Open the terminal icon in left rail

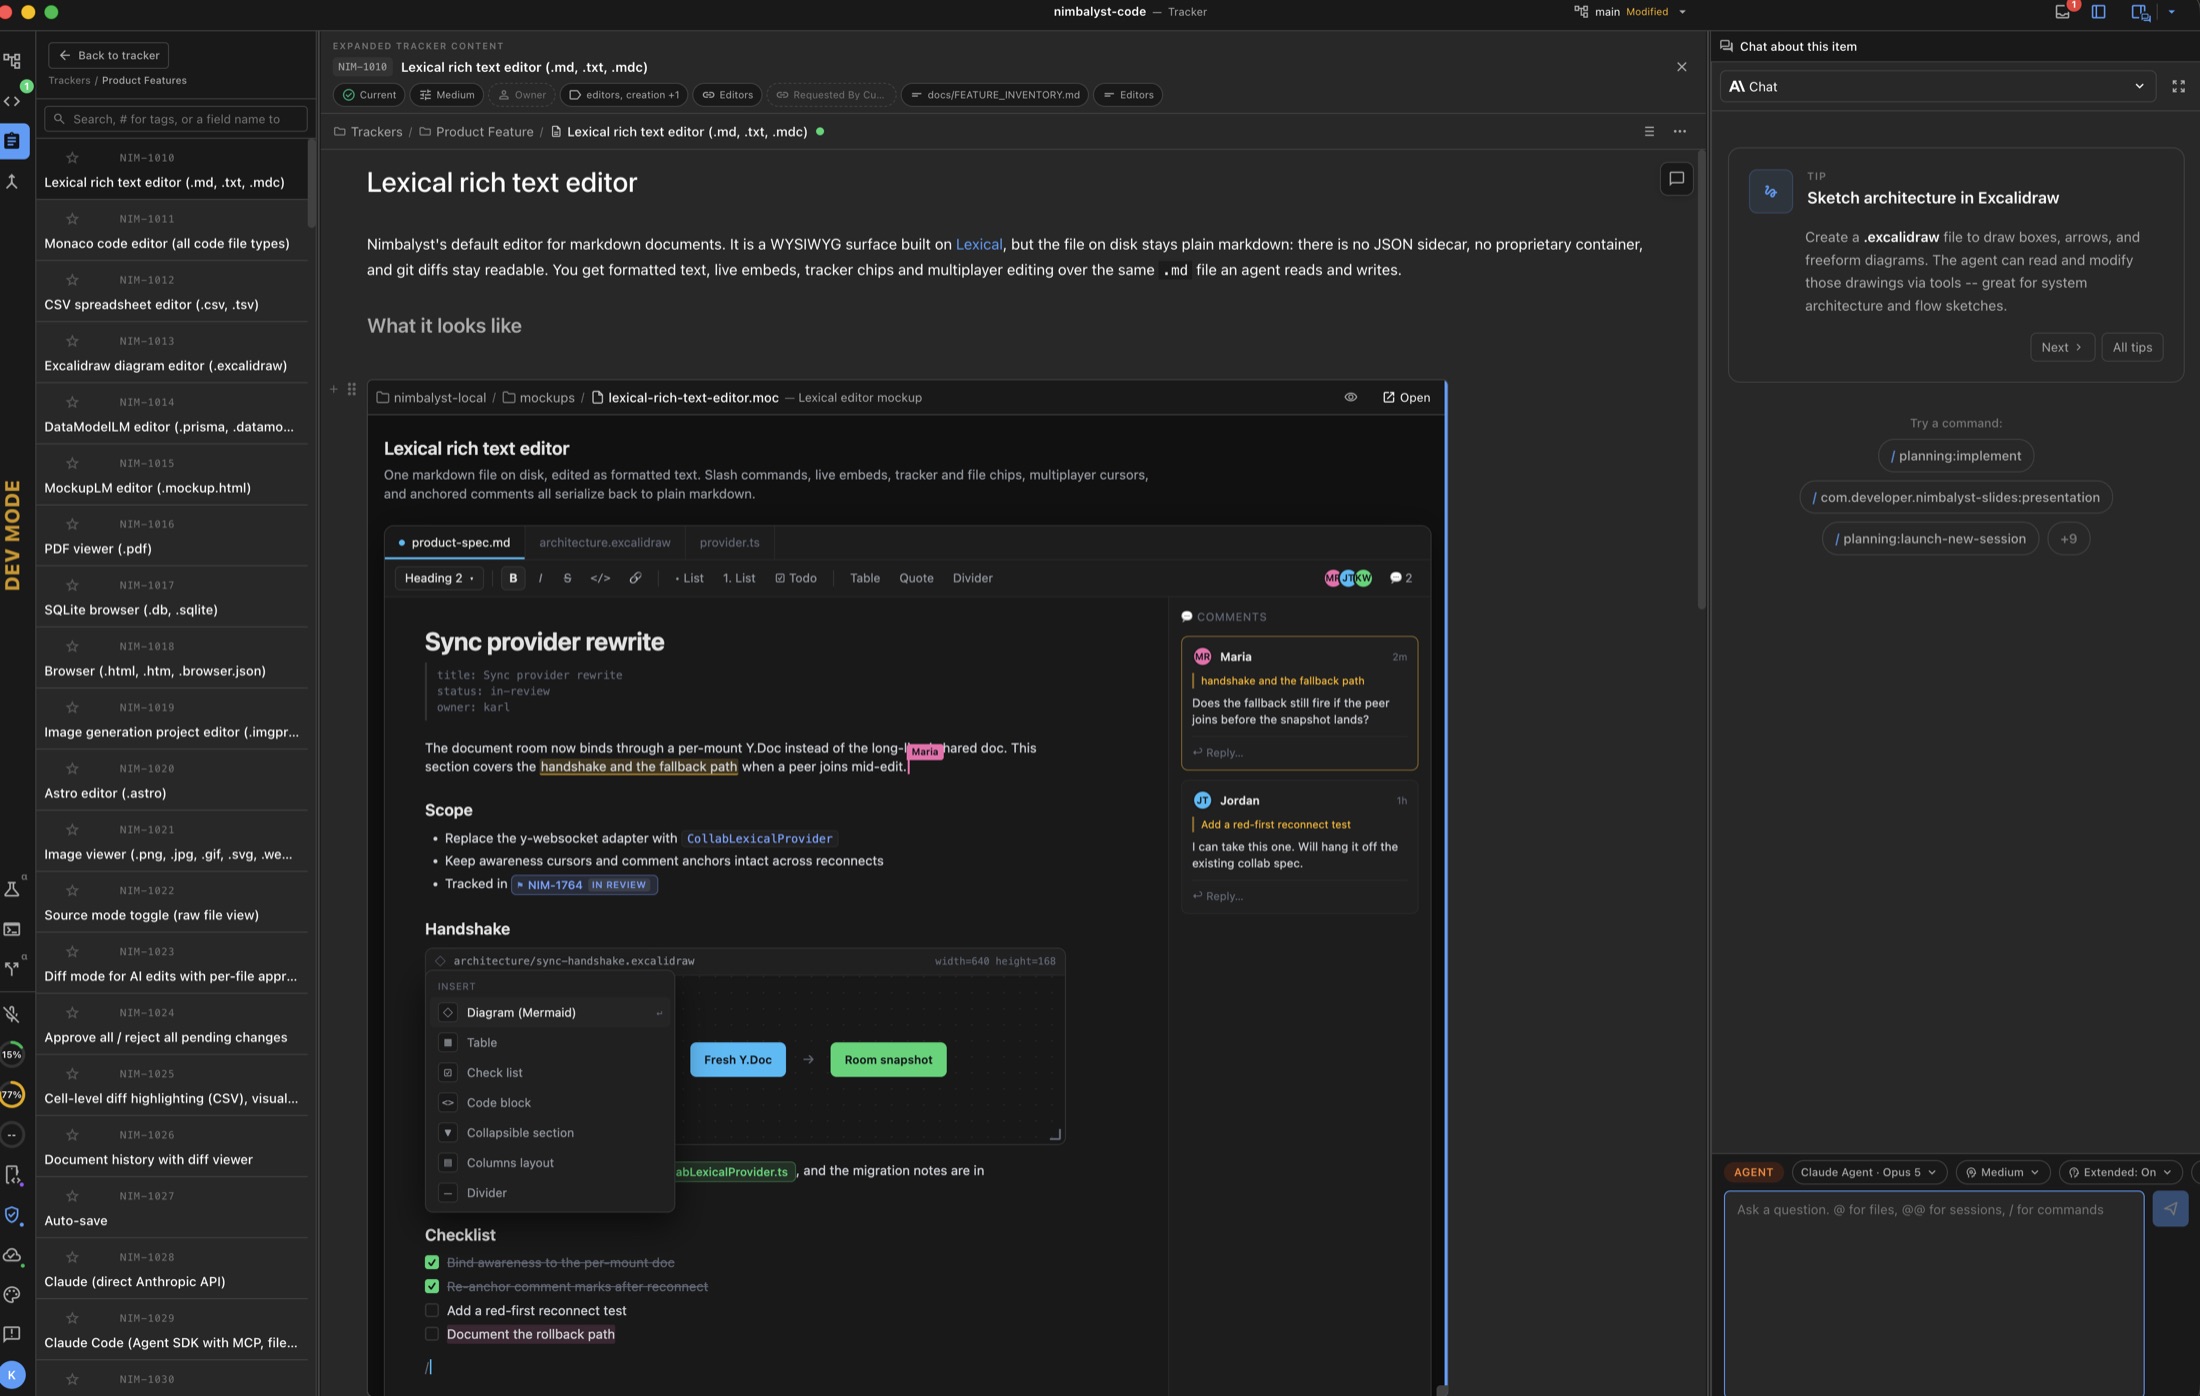(x=12, y=929)
